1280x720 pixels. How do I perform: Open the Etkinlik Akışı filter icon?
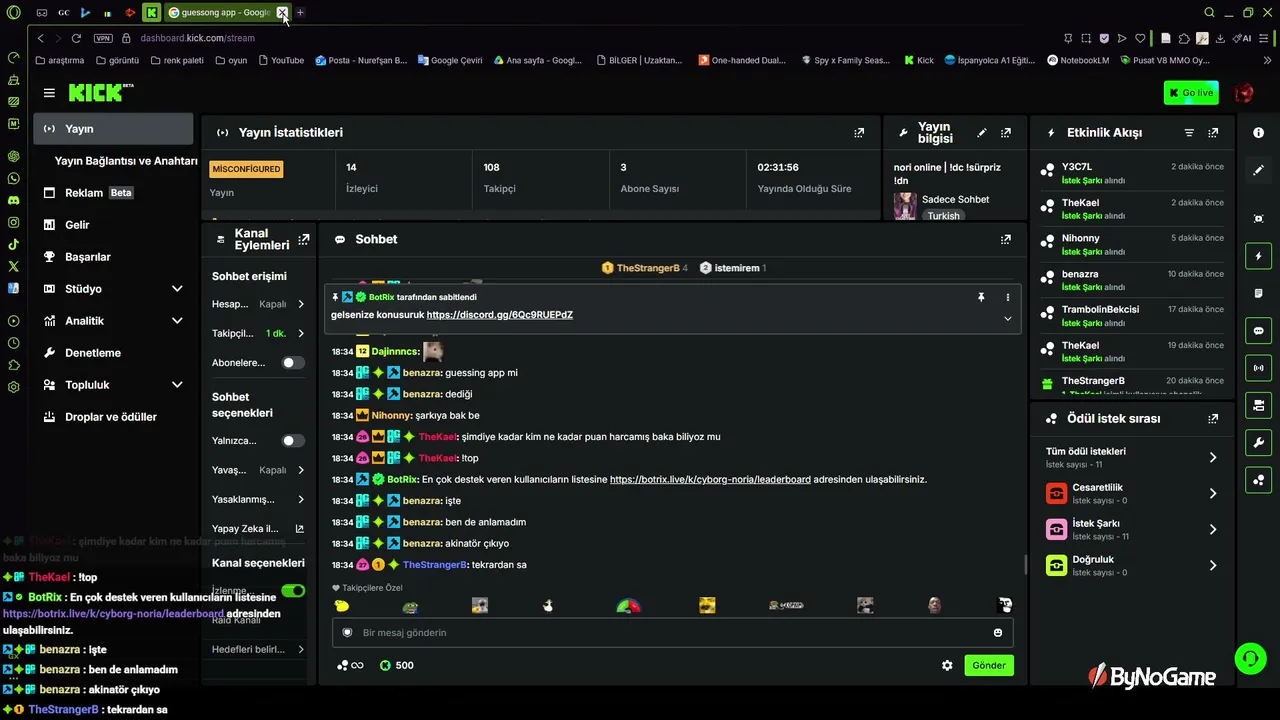click(1189, 132)
